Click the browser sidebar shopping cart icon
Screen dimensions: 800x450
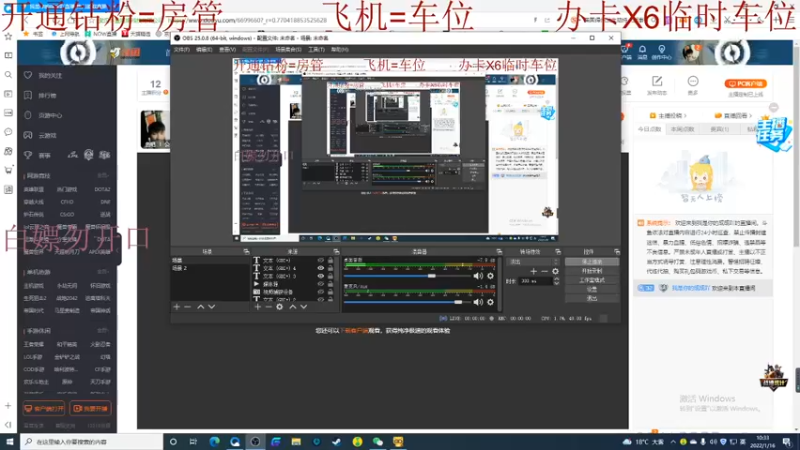coord(8,170)
